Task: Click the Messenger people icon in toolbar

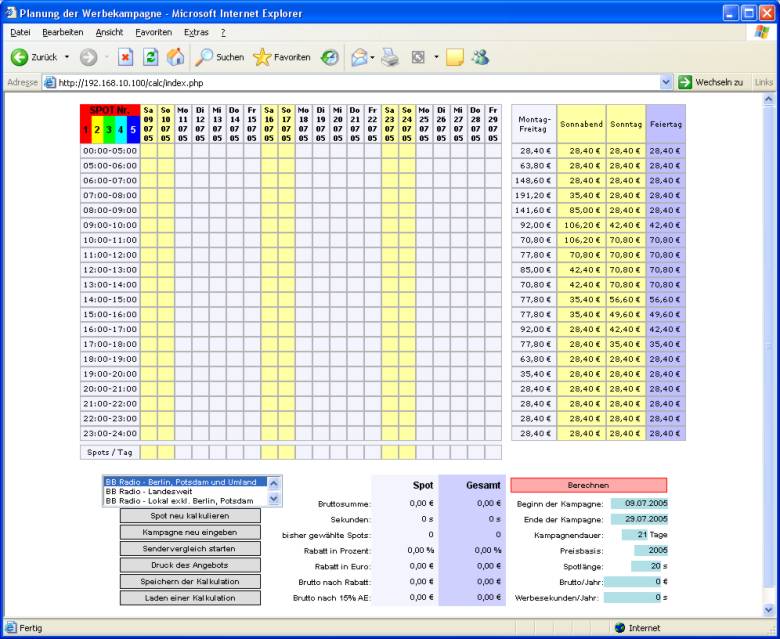Action: pos(480,57)
